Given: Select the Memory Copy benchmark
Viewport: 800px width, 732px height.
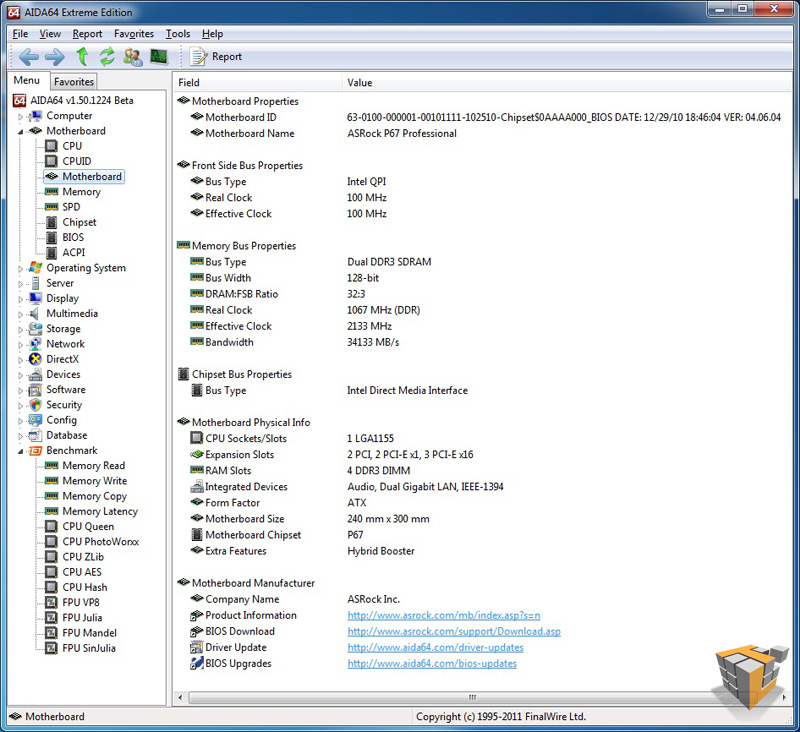Looking at the screenshot, I should [94, 496].
